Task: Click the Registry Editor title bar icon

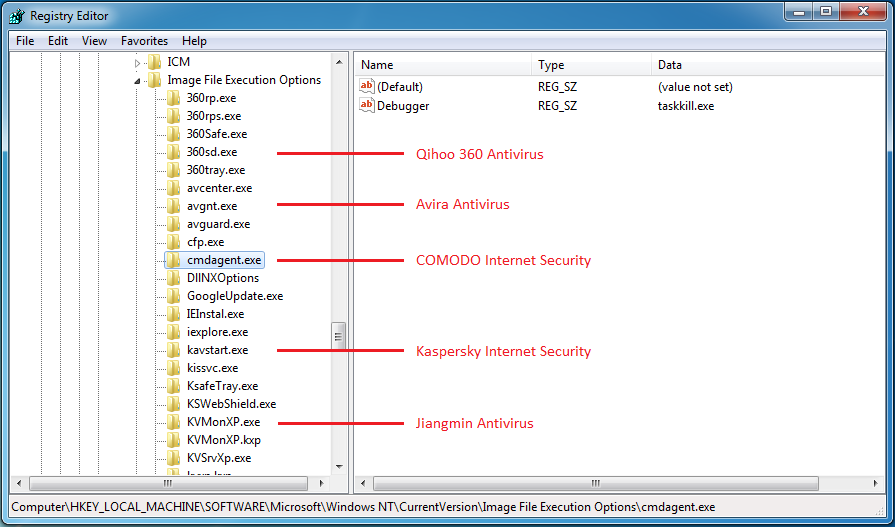Action: coord(17,16)
